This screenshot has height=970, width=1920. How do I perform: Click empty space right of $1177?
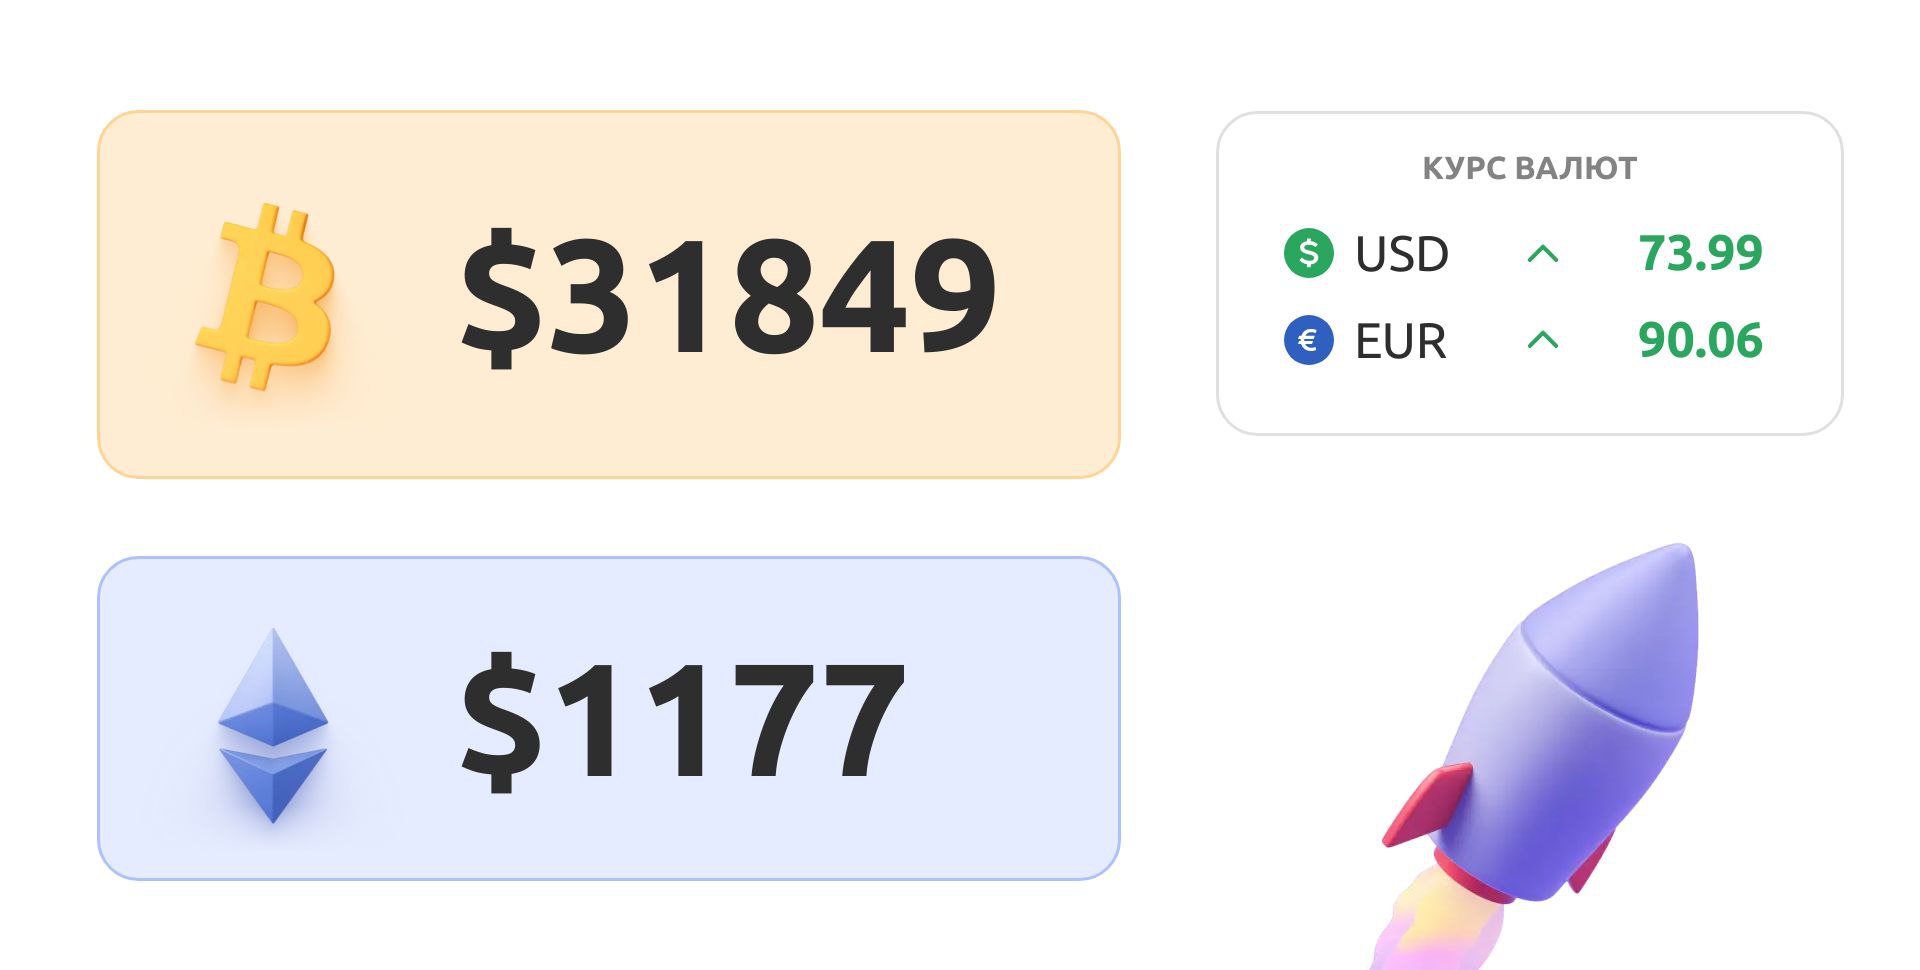(x=1010, y=720)
